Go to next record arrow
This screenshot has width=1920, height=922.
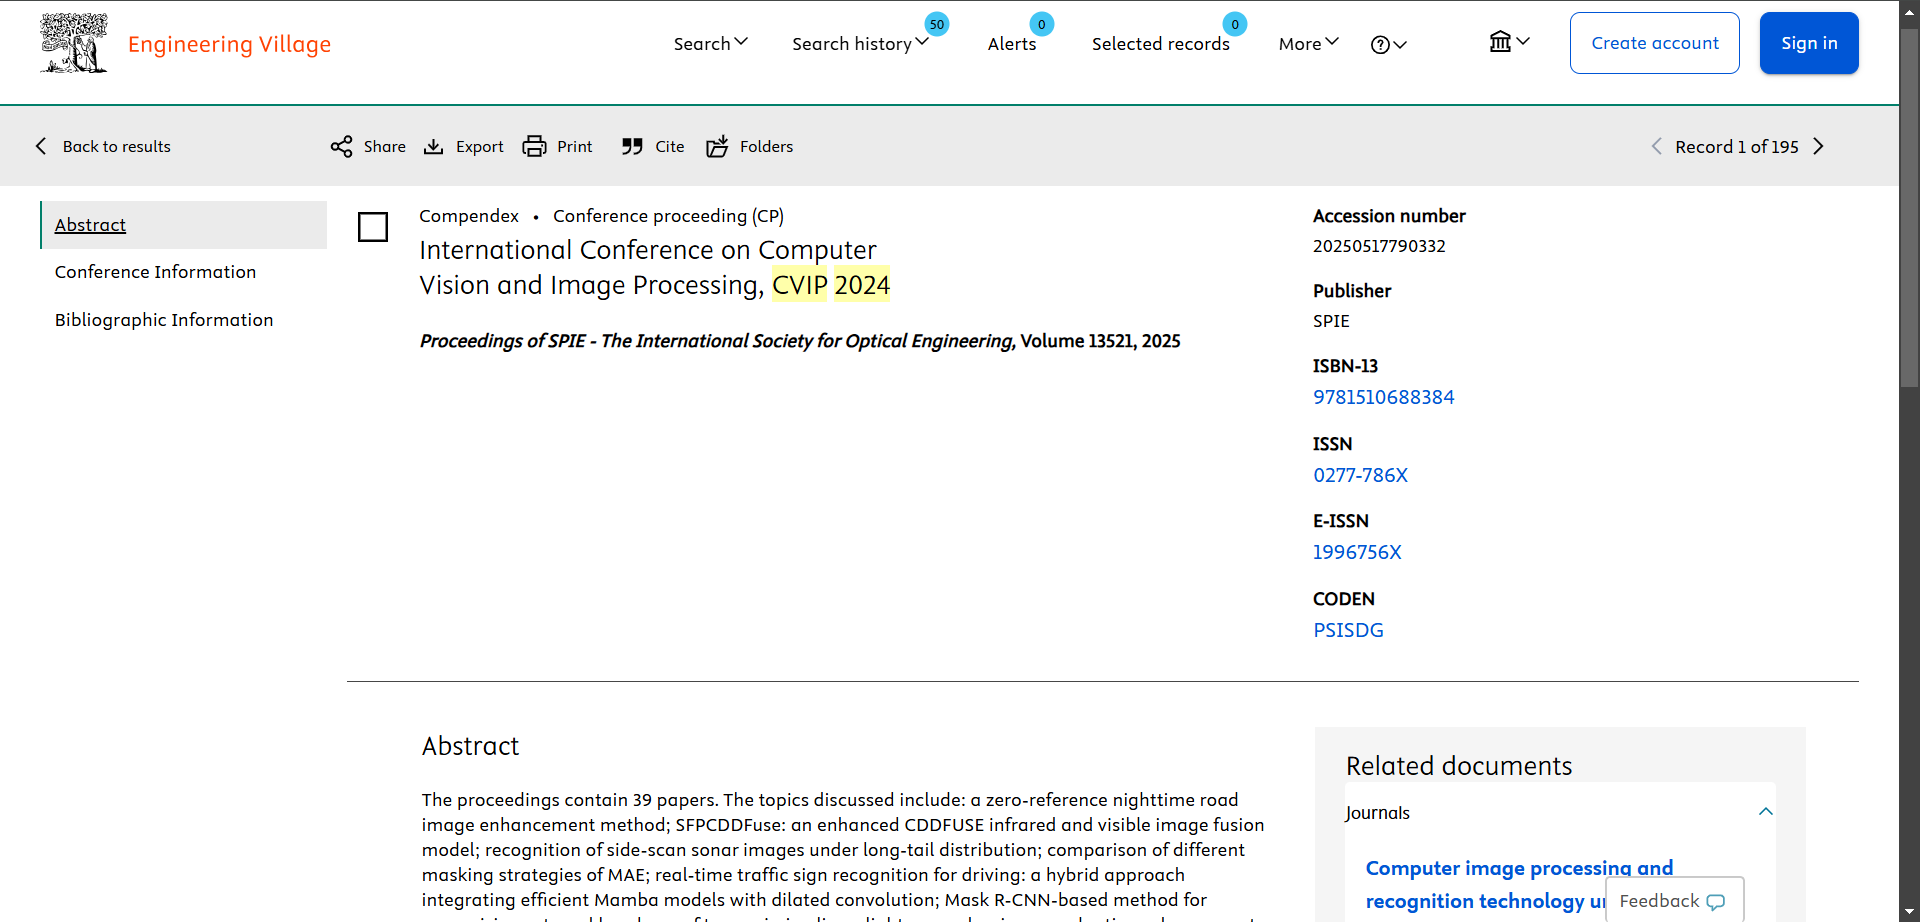pos(1819,147)
